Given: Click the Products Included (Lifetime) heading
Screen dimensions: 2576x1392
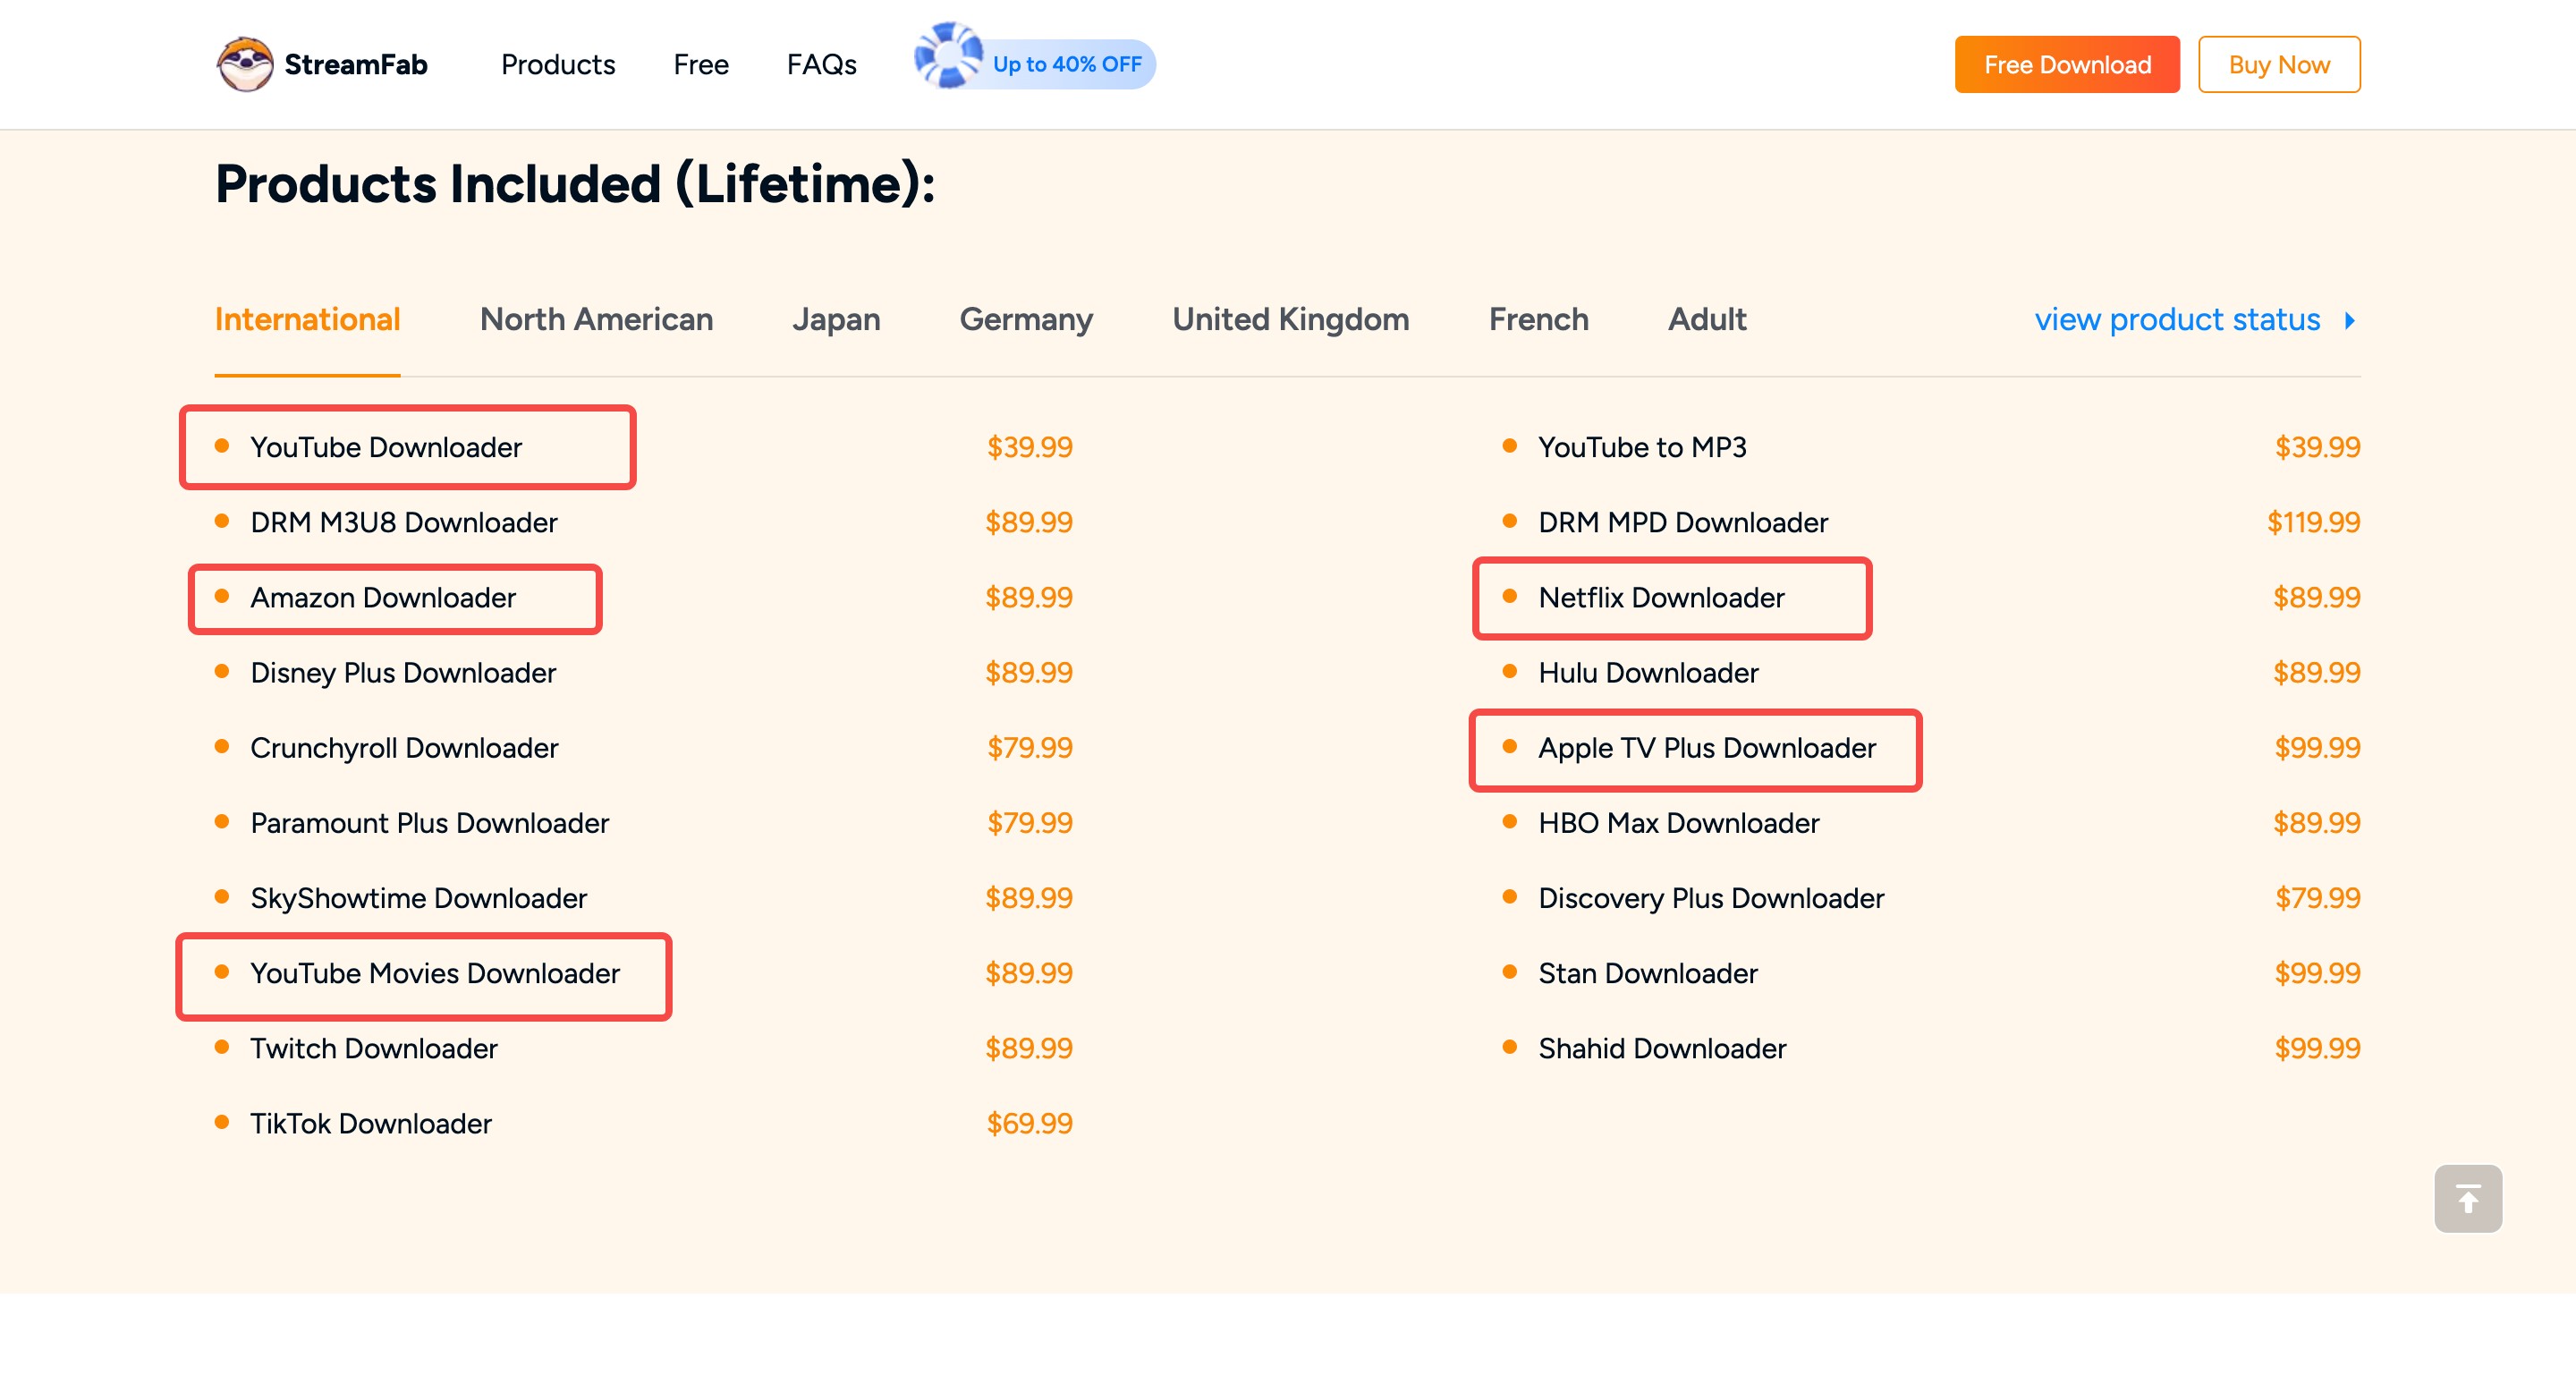Looking at the screenshot, I should point(575,185).
